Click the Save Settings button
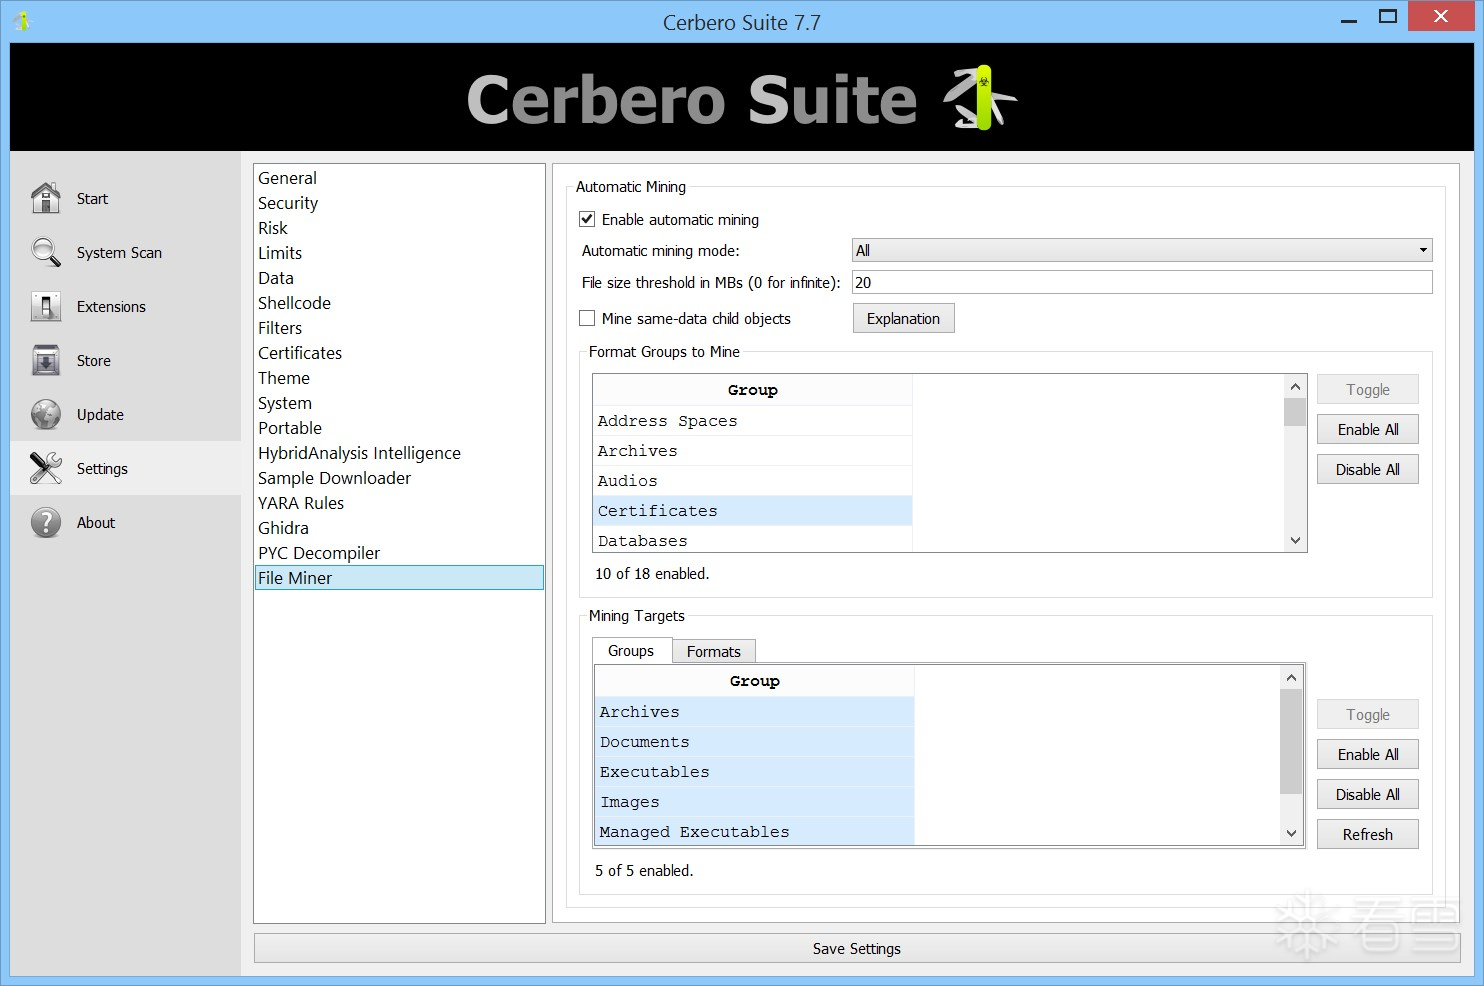This screenshot has width=1484, height=986. coord(856,949)
